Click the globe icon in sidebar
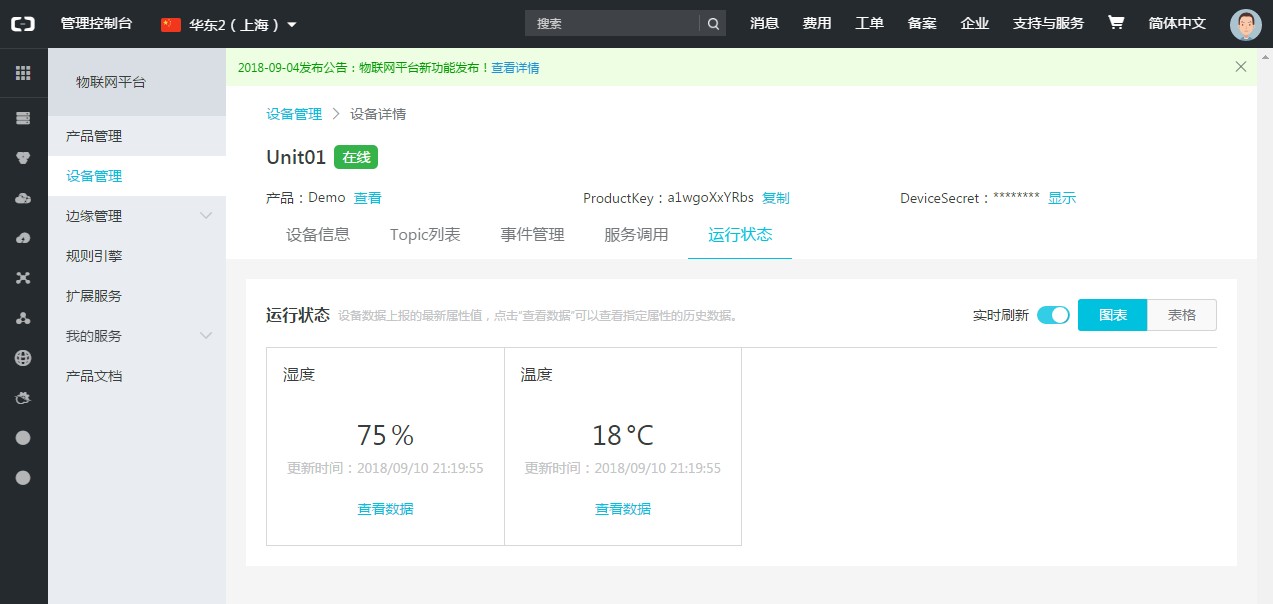Screen dimensions: 1273x604 (x=23, y=357)
